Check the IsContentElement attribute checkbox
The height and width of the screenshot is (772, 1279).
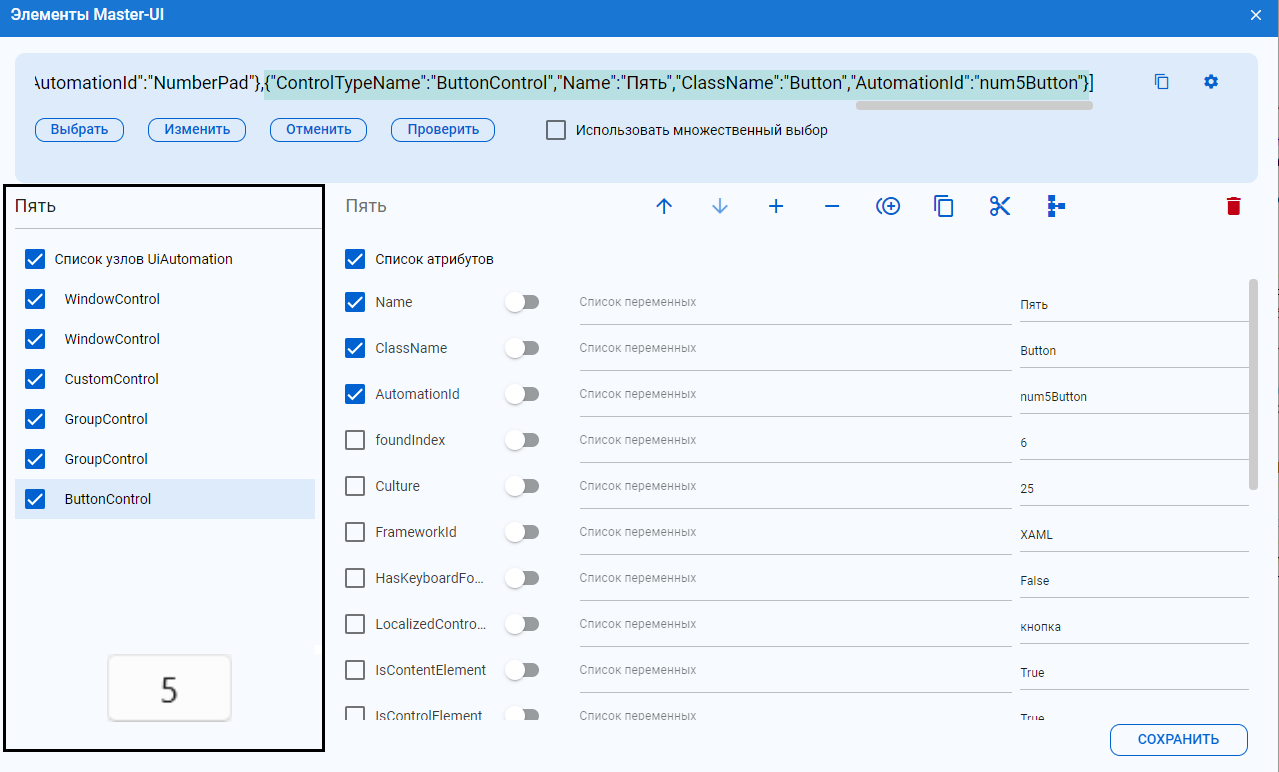click(x=355, y=670)
